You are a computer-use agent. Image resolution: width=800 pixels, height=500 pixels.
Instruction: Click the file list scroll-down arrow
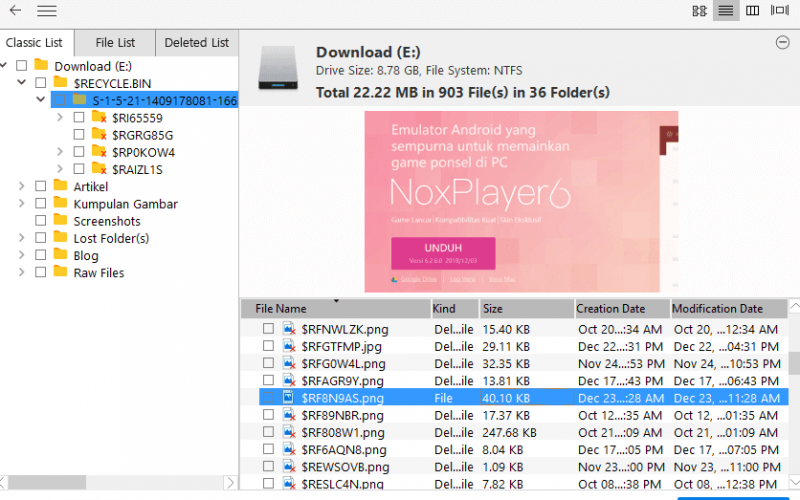tap(794, 482)
